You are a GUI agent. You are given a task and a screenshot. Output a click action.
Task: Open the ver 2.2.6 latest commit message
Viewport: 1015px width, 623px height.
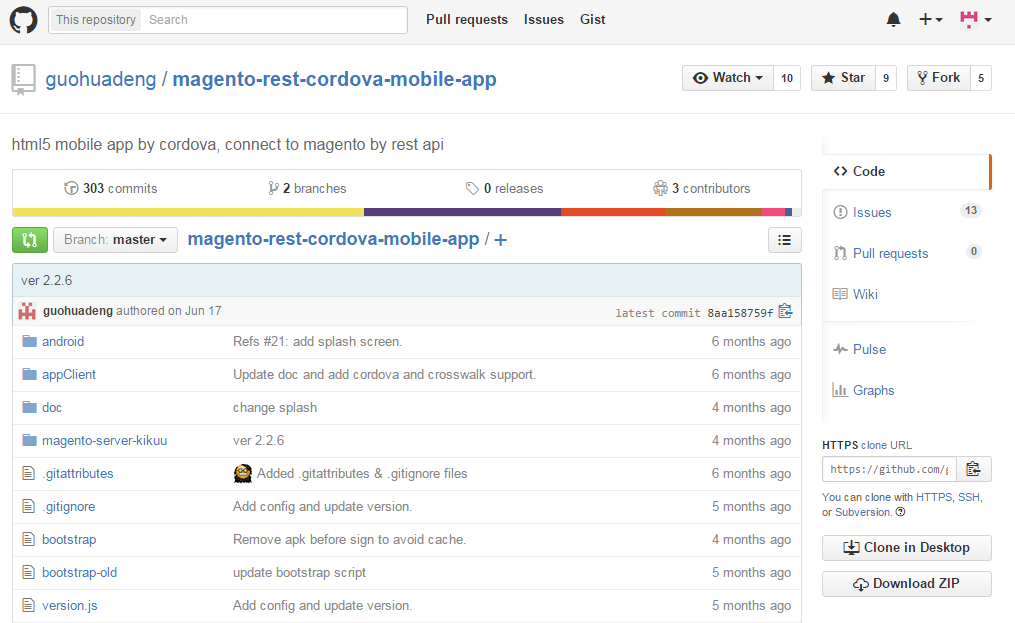[x=47, y=280]
